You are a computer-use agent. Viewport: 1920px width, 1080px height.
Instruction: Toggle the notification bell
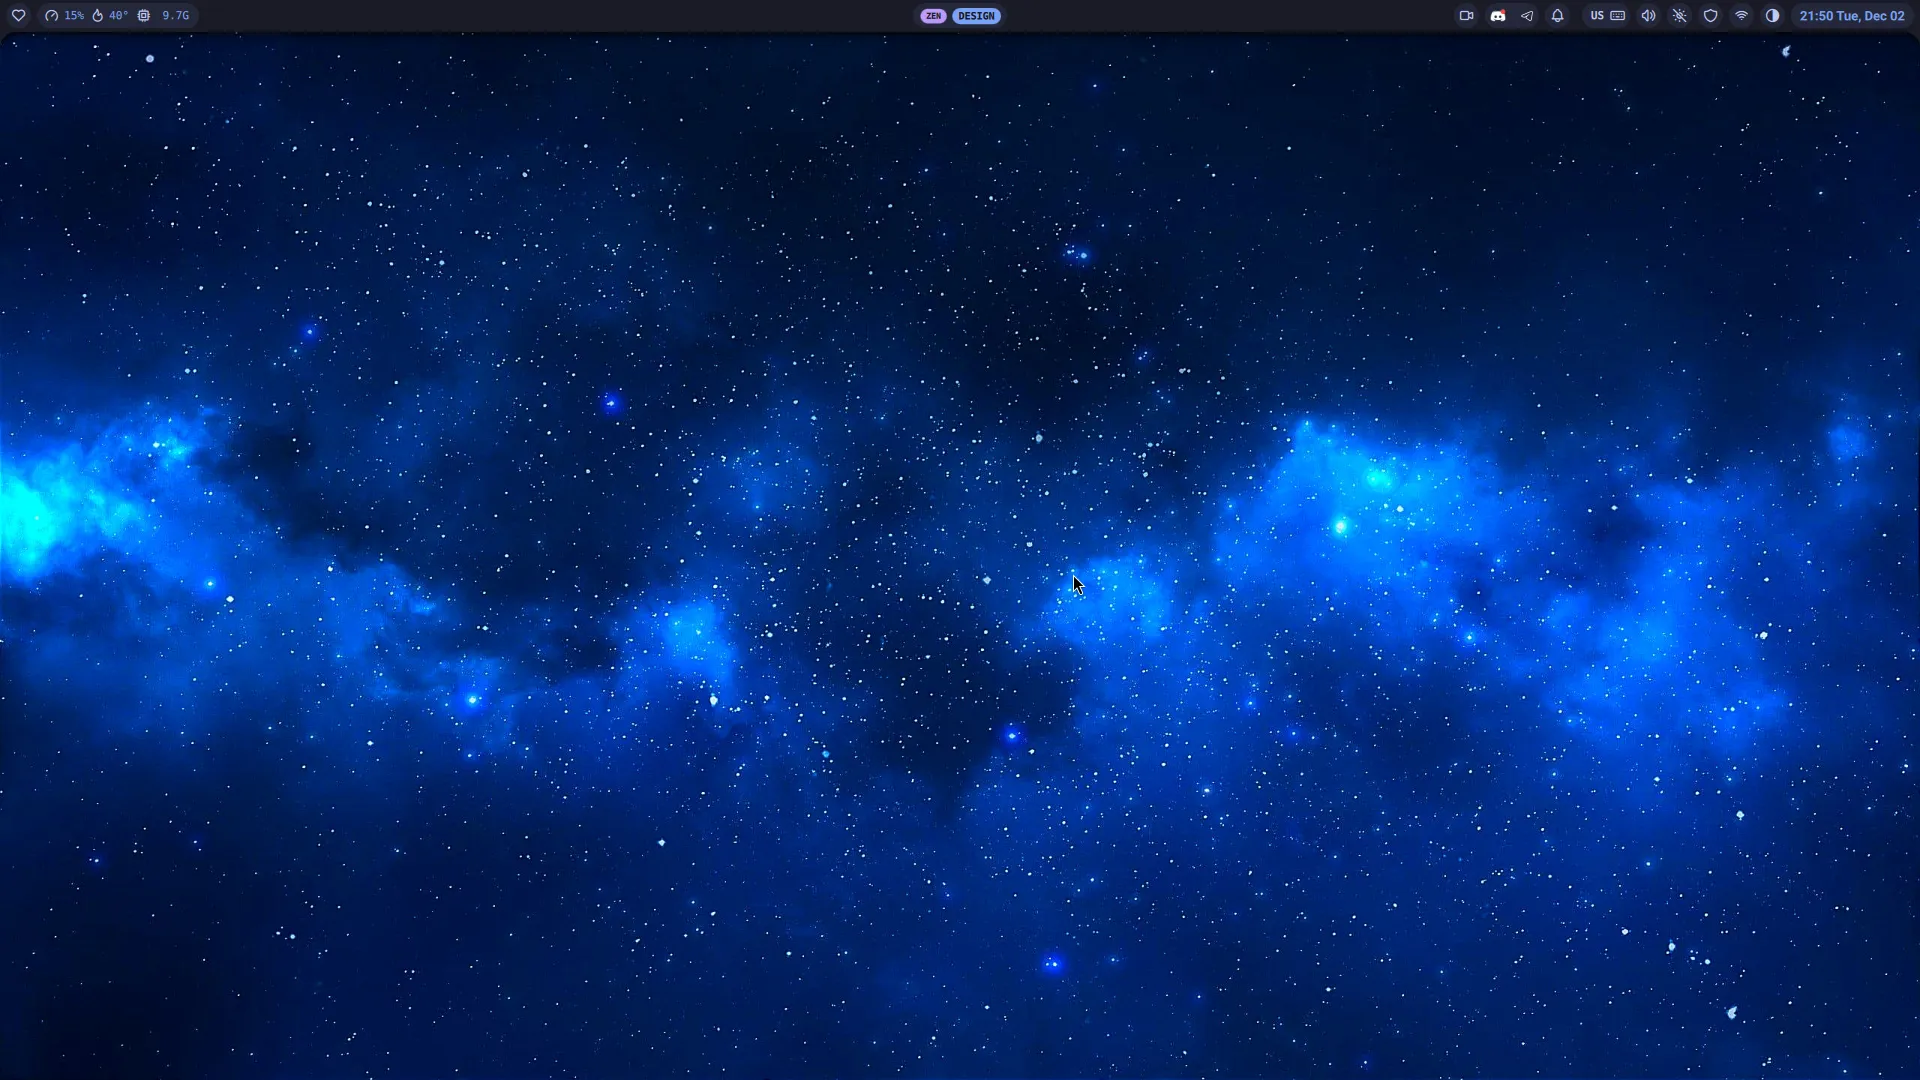(1558, 15)
